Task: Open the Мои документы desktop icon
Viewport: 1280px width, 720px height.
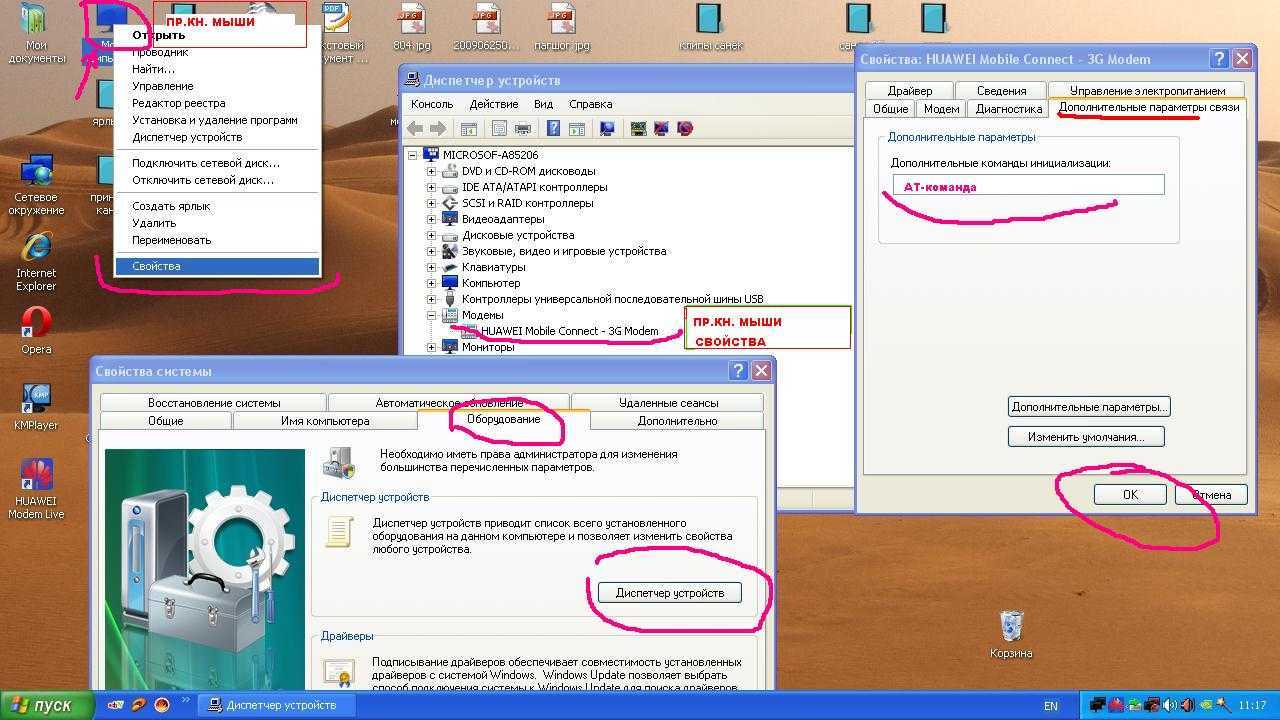Action: point(36,34)
